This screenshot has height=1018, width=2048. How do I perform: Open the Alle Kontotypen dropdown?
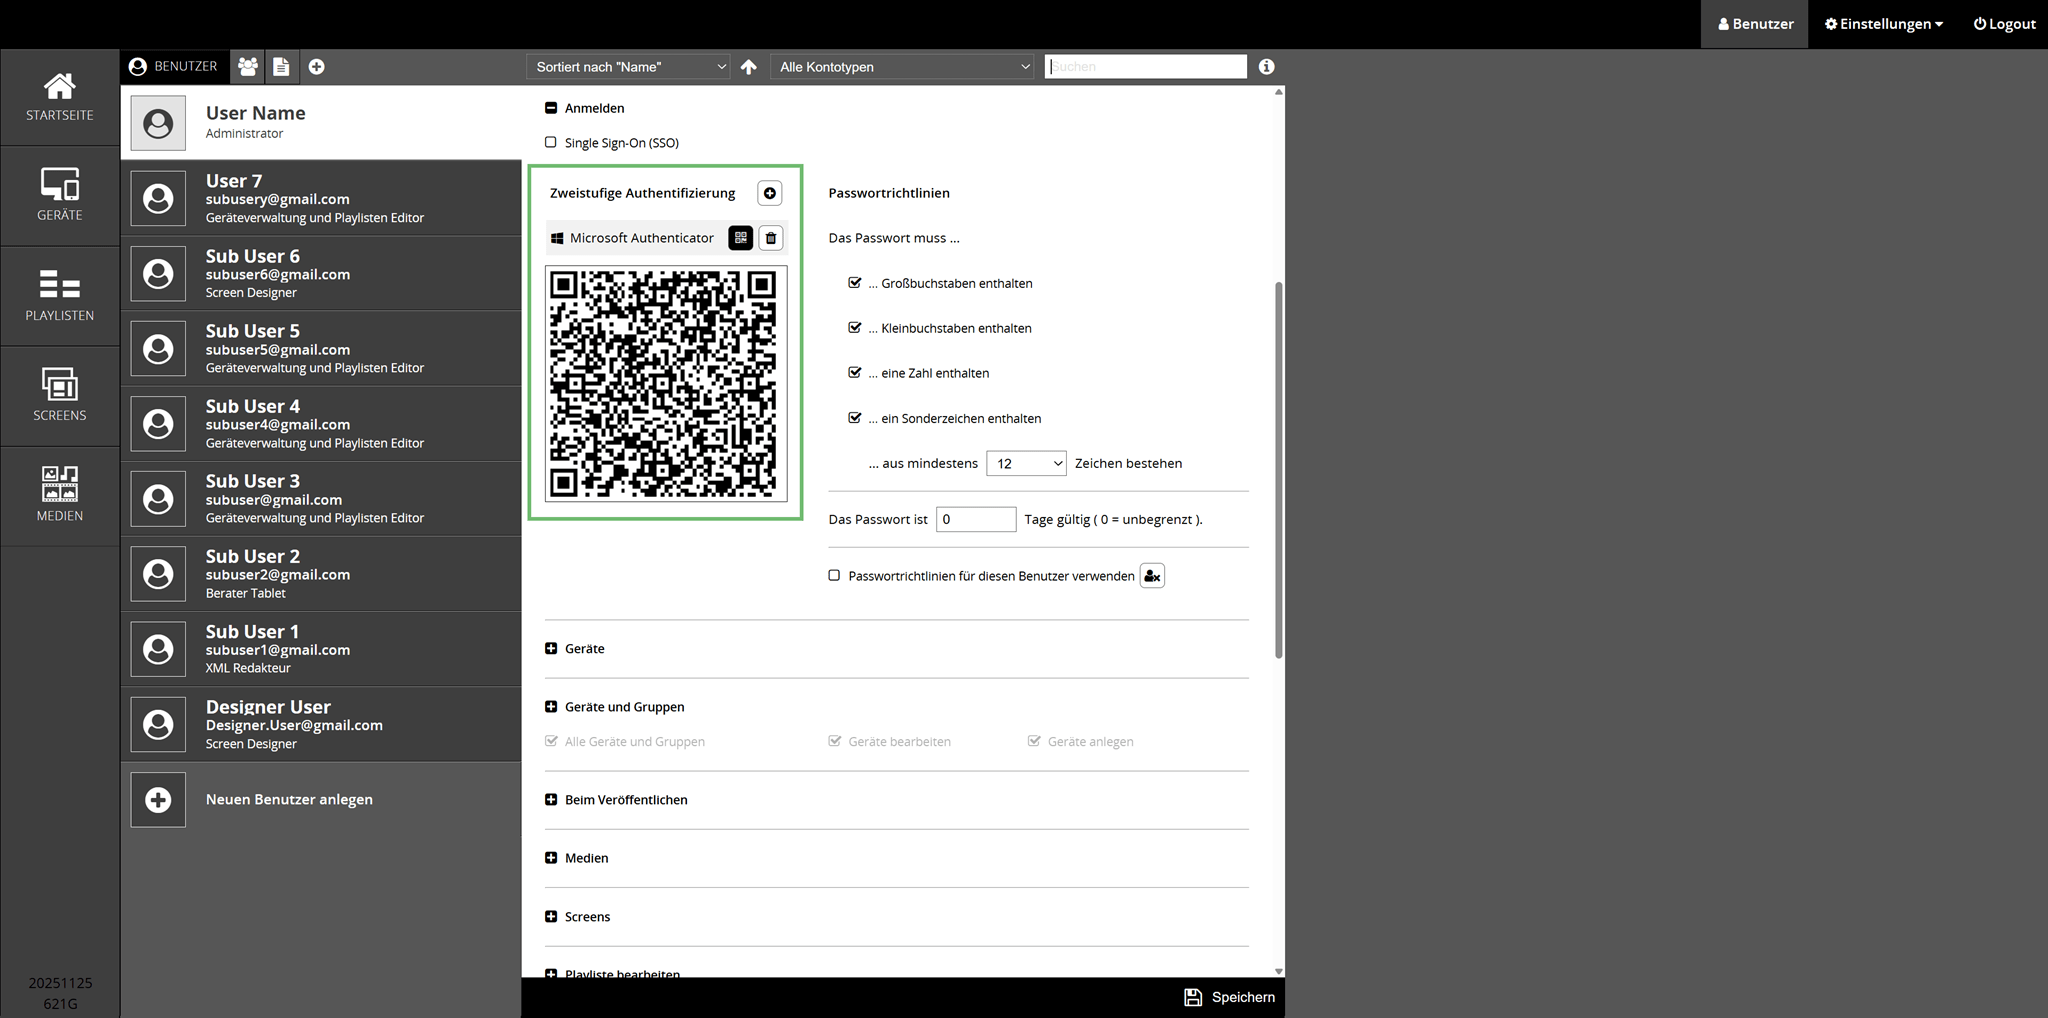(x=903, y=67)
